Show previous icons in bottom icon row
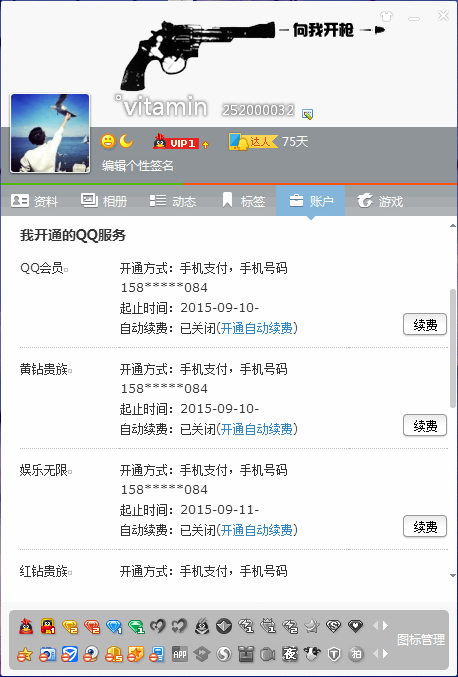458x677 pixels. coord(375,654)
